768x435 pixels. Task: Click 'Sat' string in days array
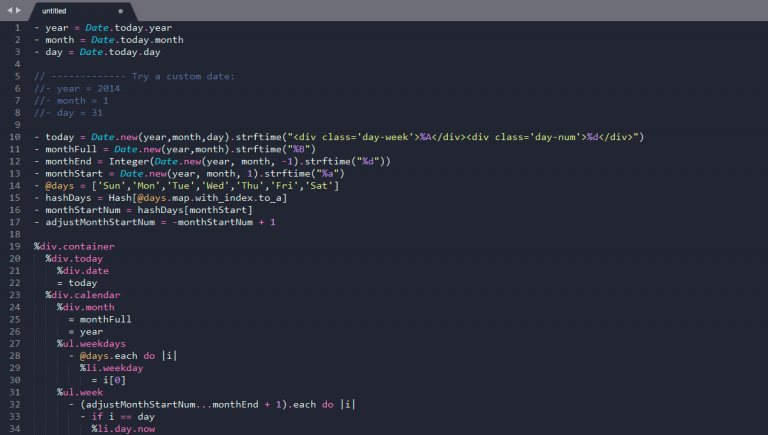point(318,186)
